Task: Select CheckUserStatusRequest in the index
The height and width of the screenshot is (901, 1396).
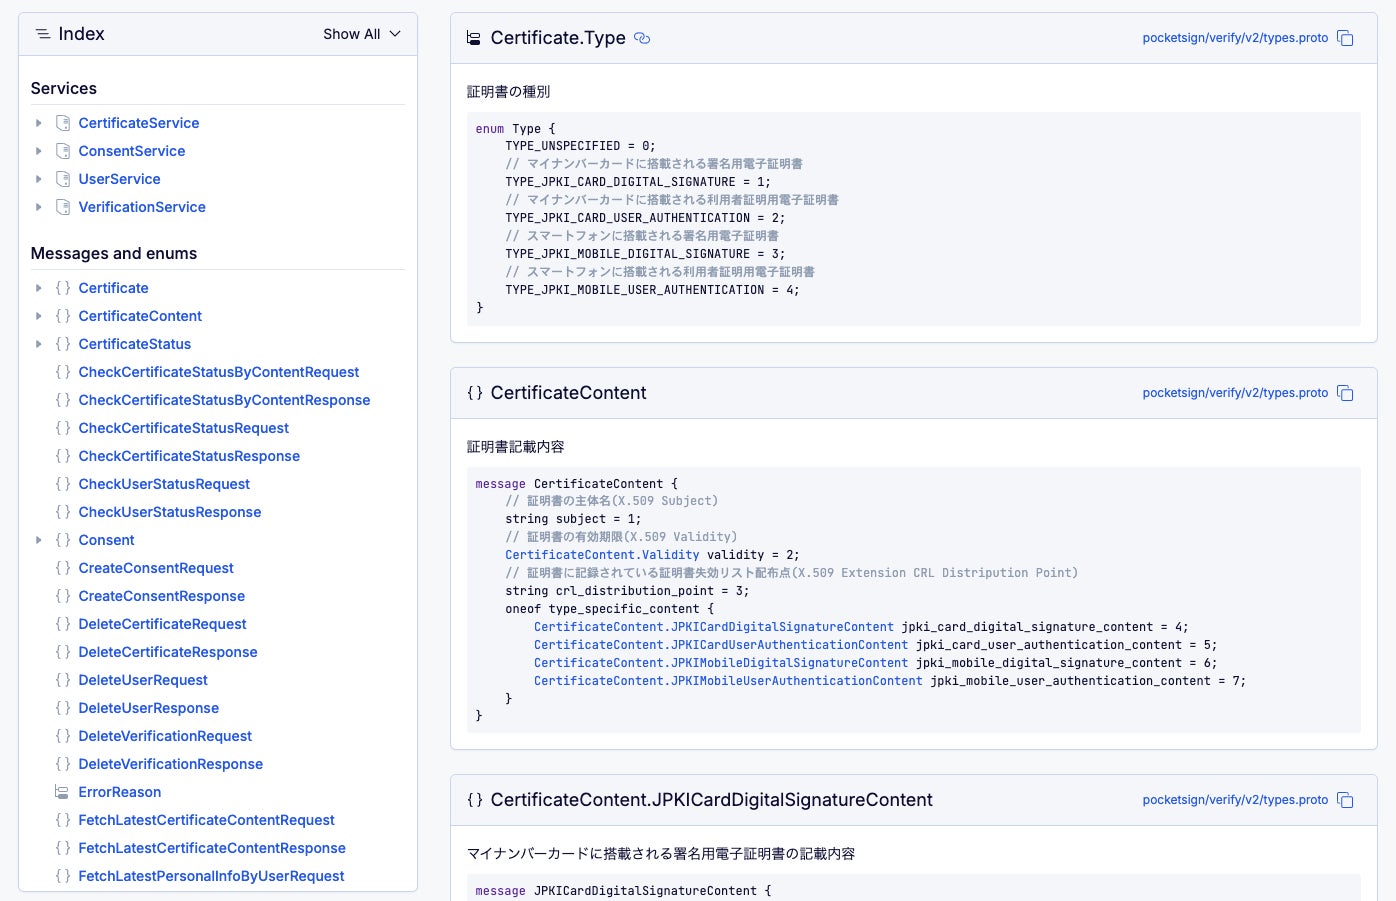Action: pyautogui.click(x=164, y=484)
